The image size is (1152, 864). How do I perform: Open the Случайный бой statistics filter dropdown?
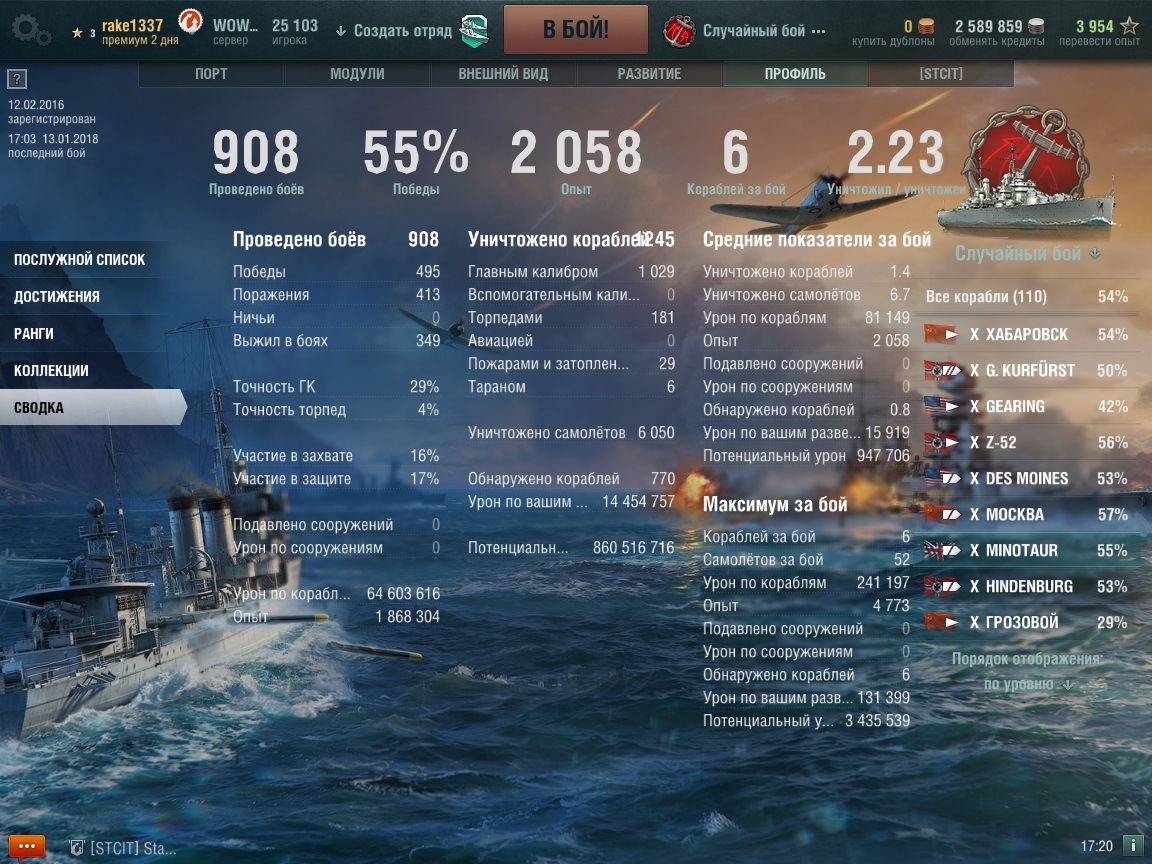(1027, 253)
